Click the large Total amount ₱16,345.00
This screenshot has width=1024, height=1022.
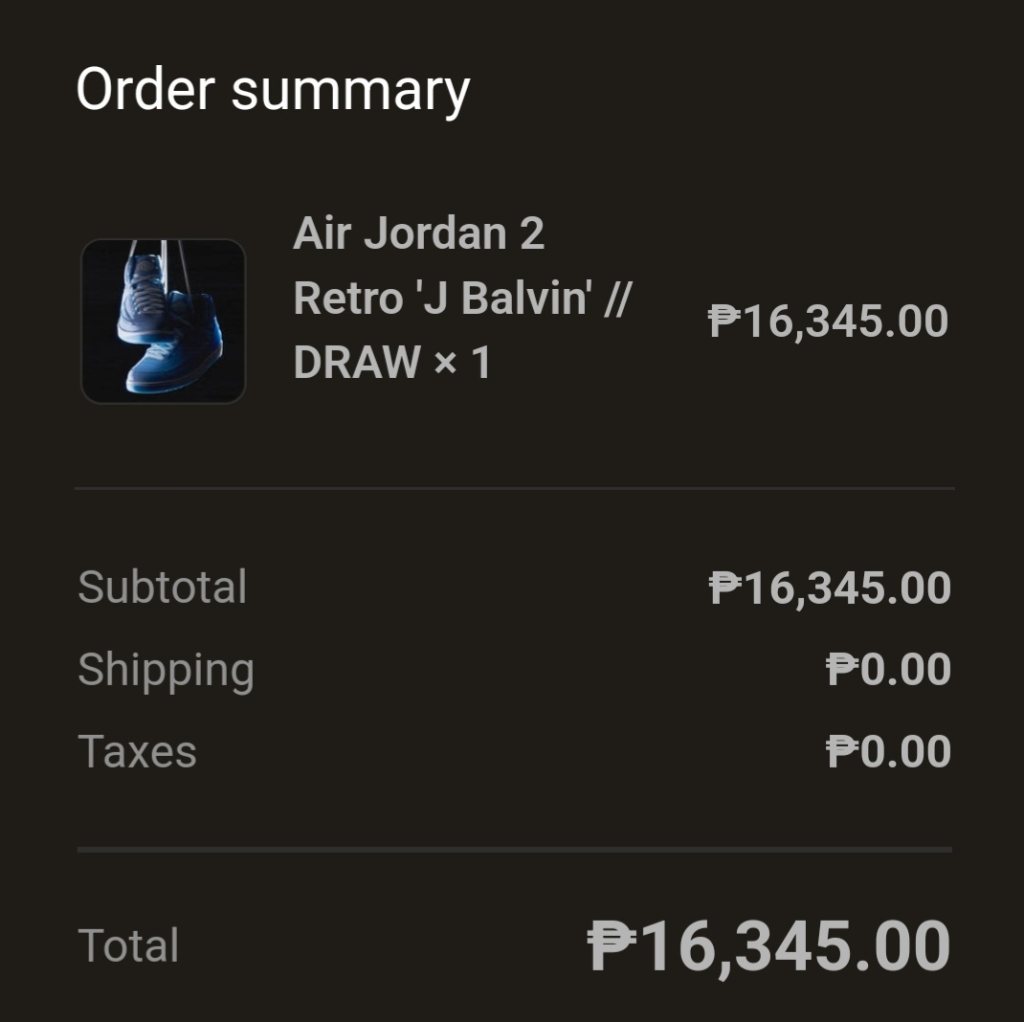pos(768,946)
